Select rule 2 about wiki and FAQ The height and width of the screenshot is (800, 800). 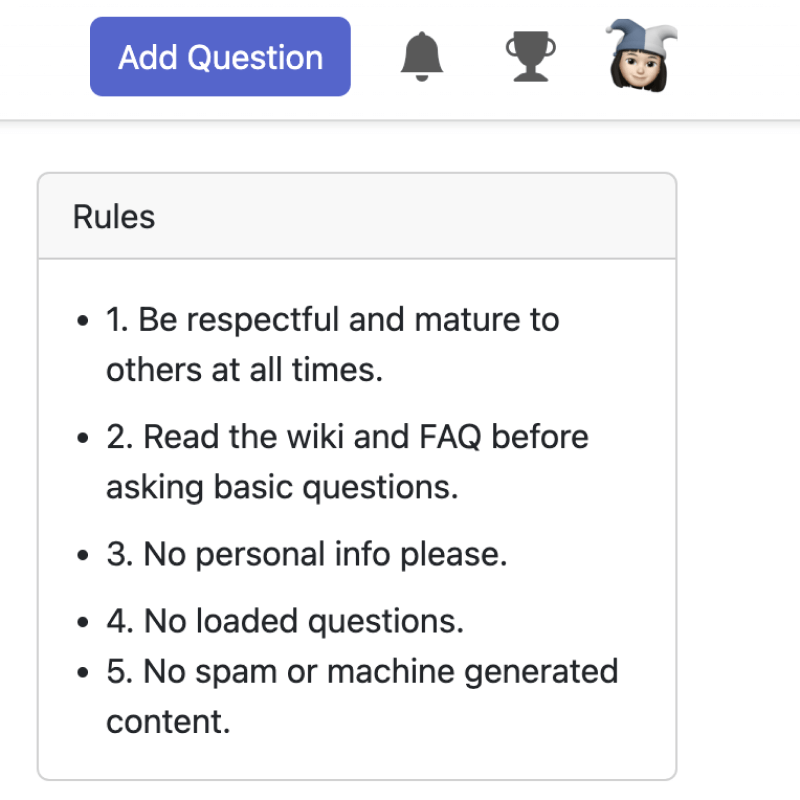point(347,461)
